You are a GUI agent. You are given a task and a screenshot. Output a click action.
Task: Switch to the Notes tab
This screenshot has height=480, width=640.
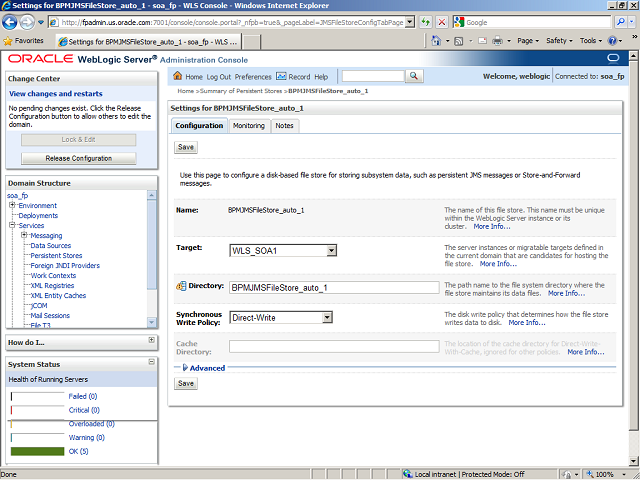click(x=284, y=126)
